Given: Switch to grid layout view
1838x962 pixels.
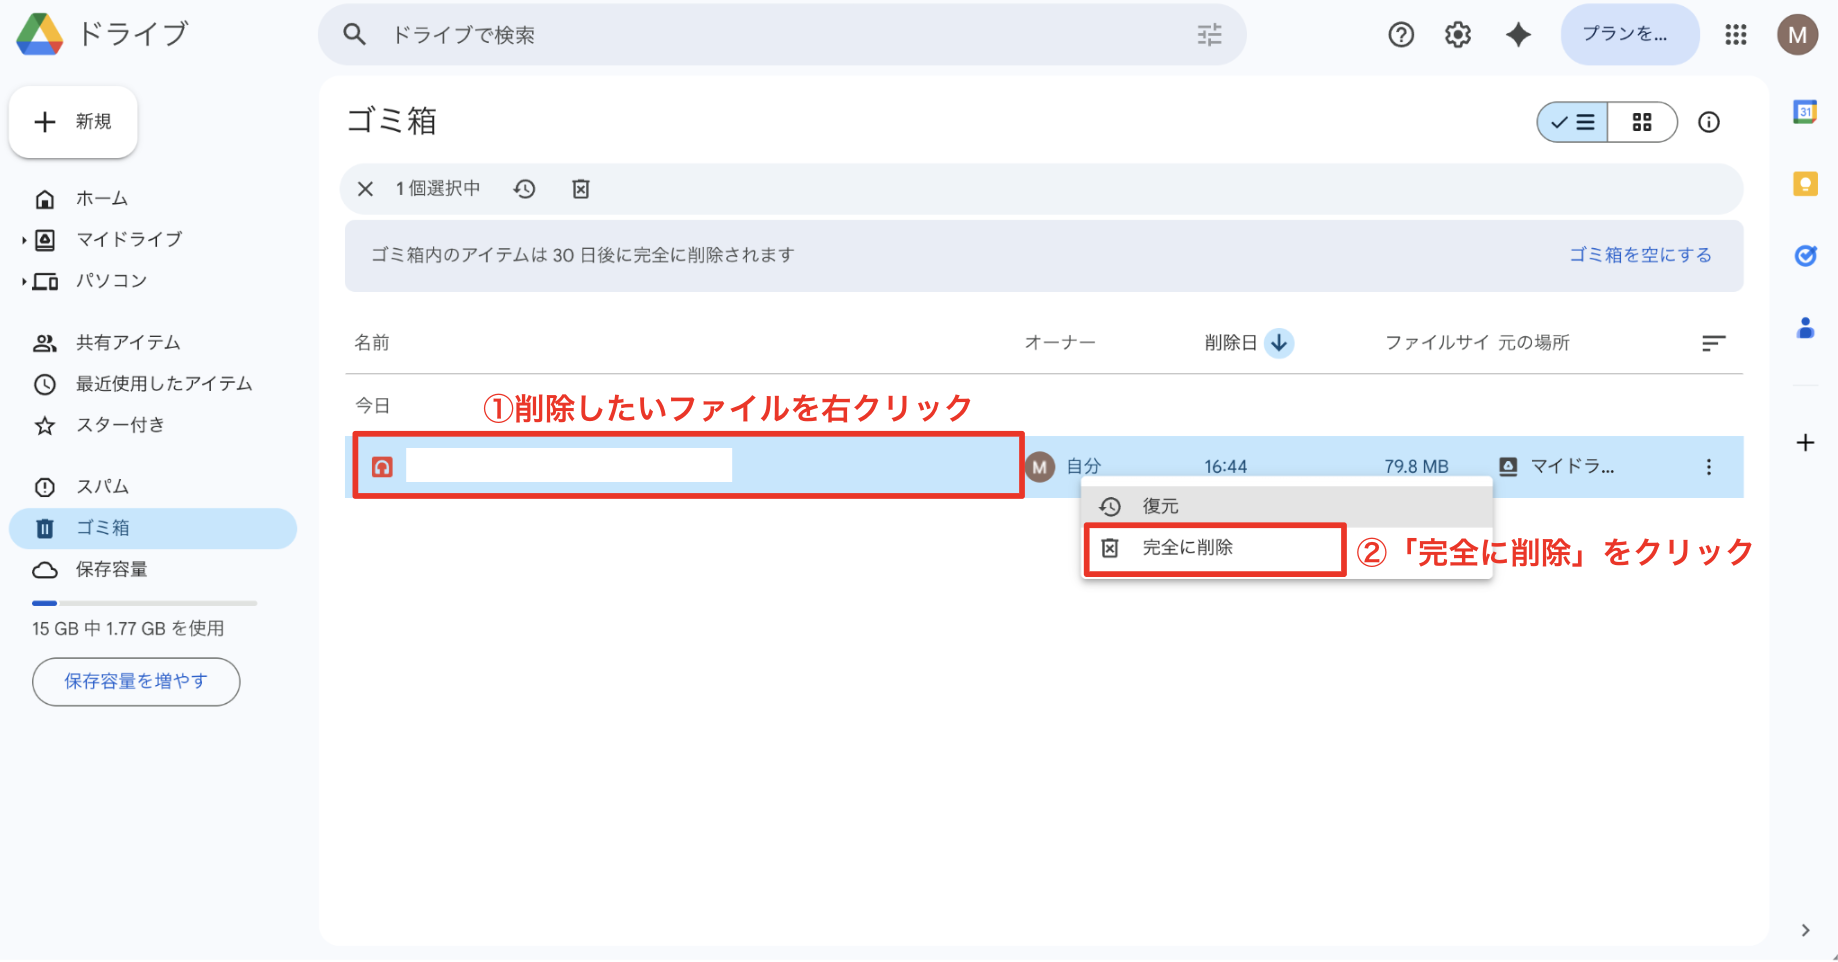Looking at the screenshot, I should (x=1642, y=122).
